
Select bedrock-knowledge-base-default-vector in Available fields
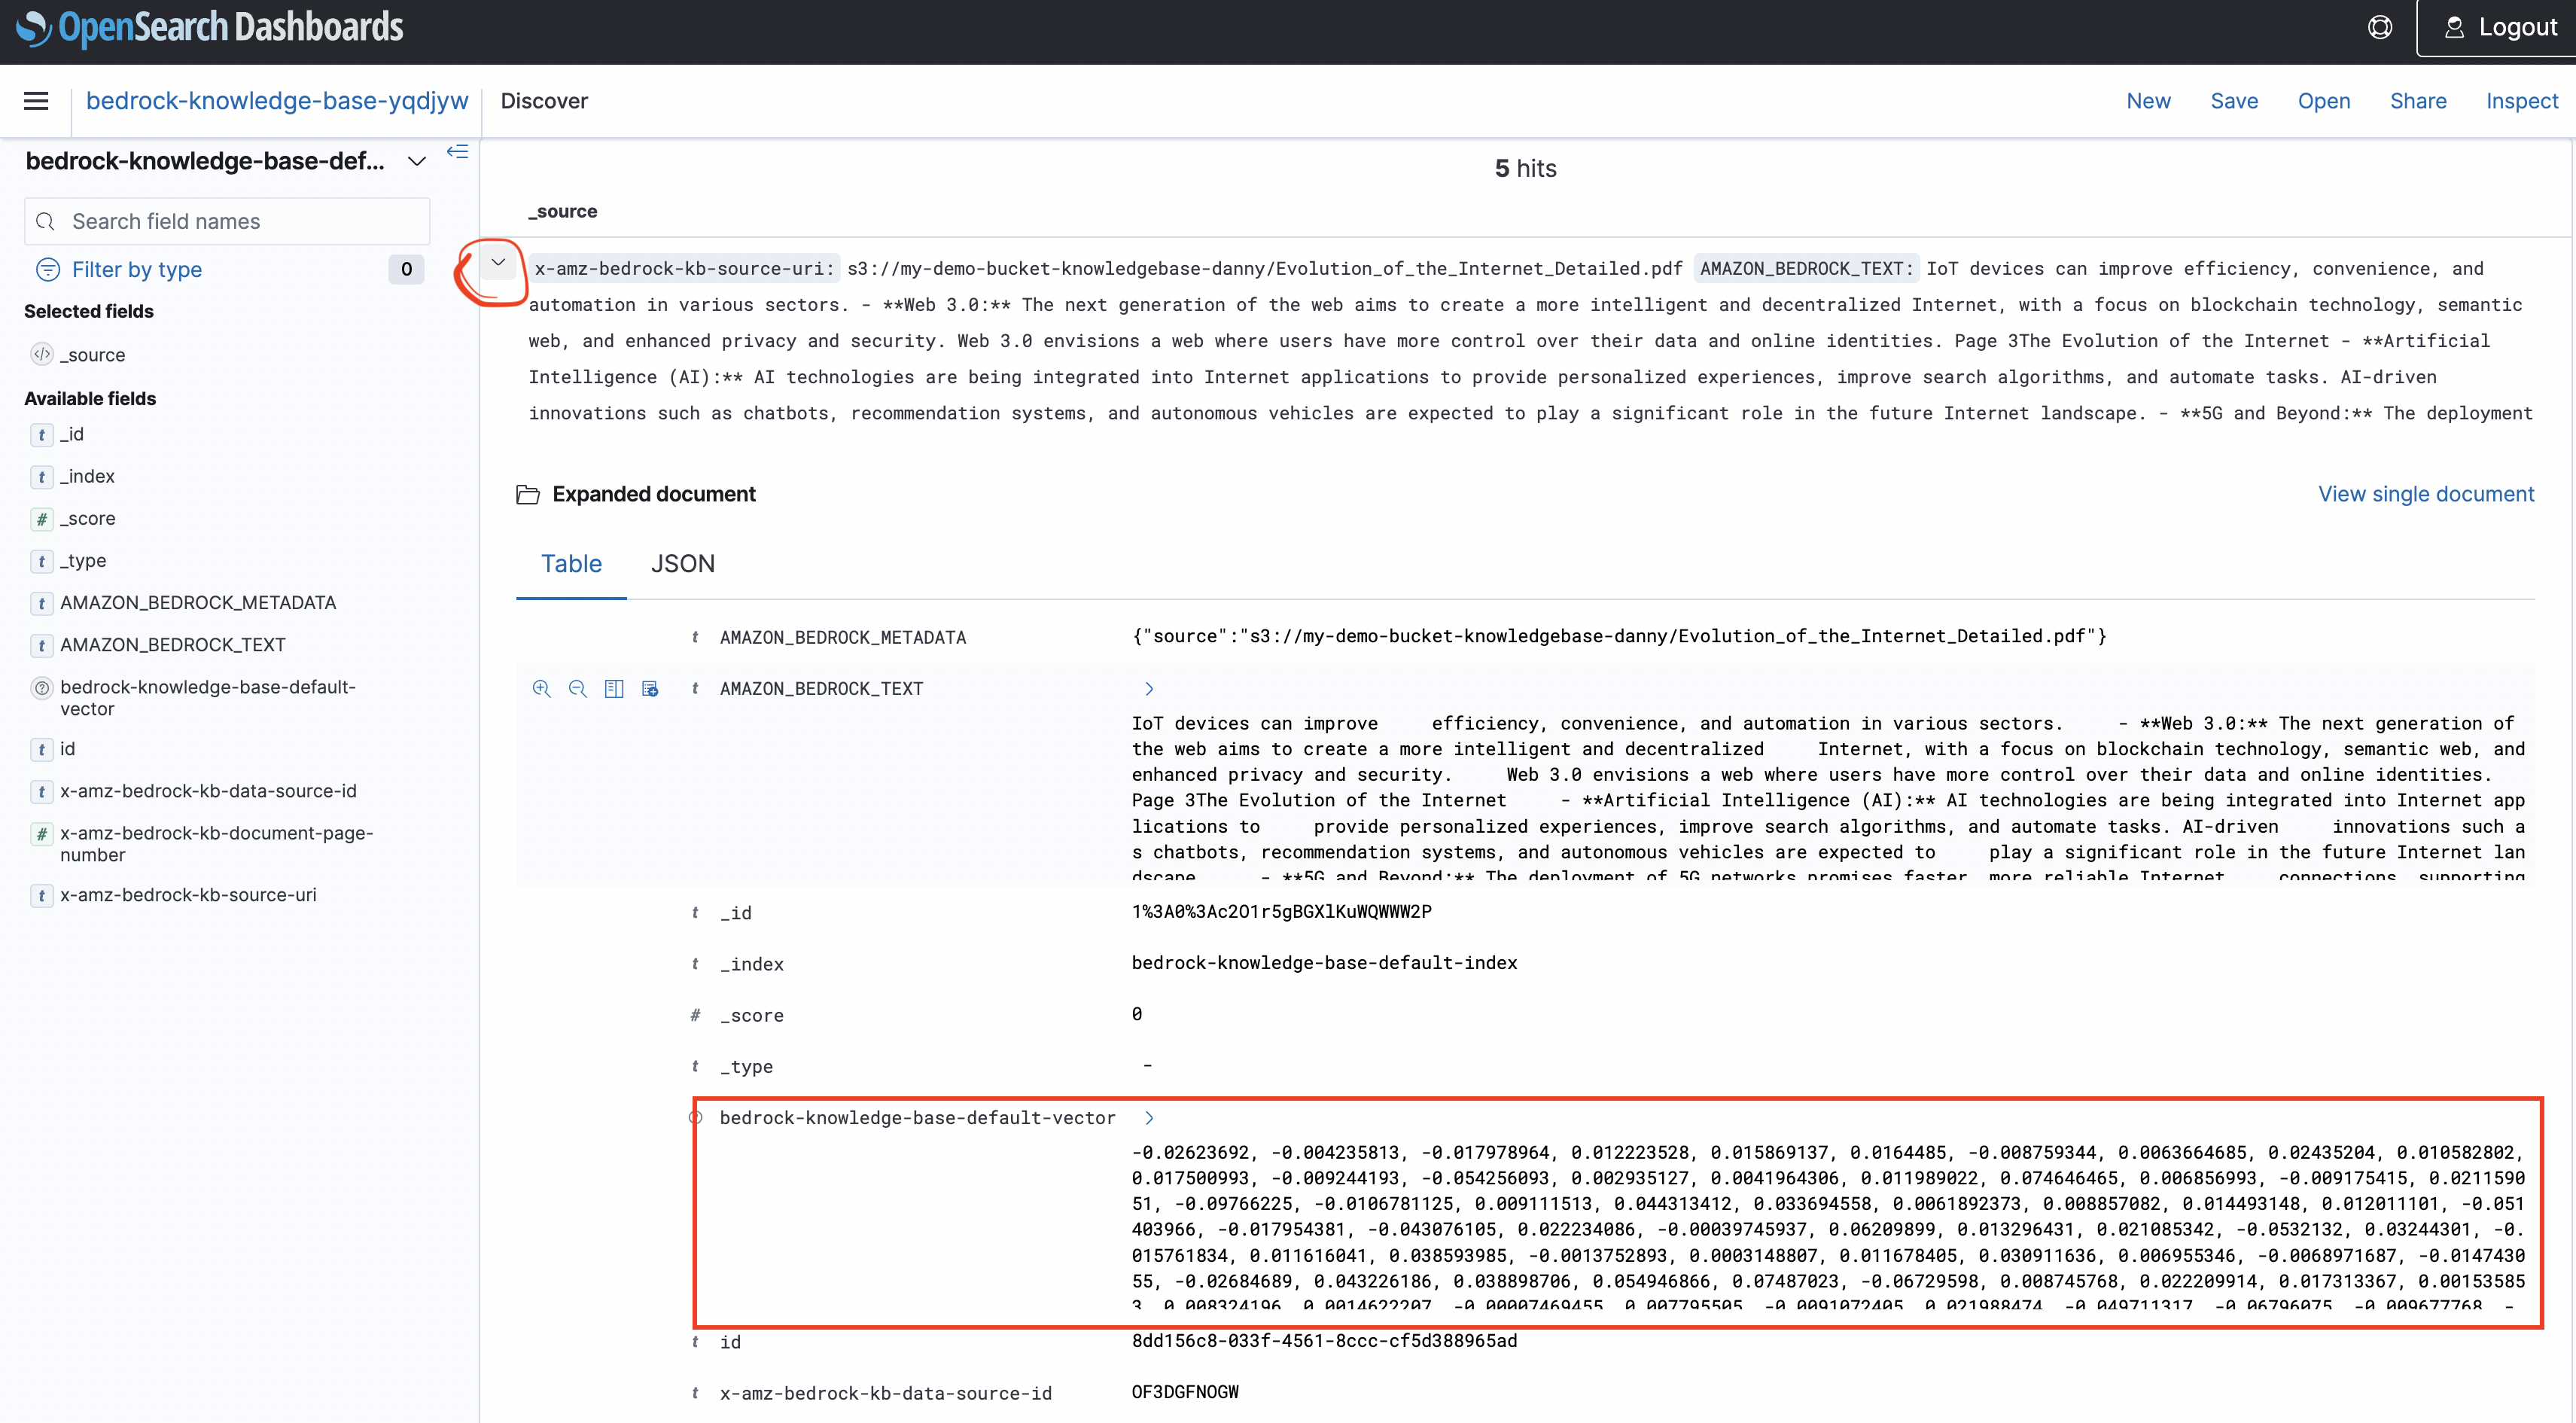(x=208, y=697)
